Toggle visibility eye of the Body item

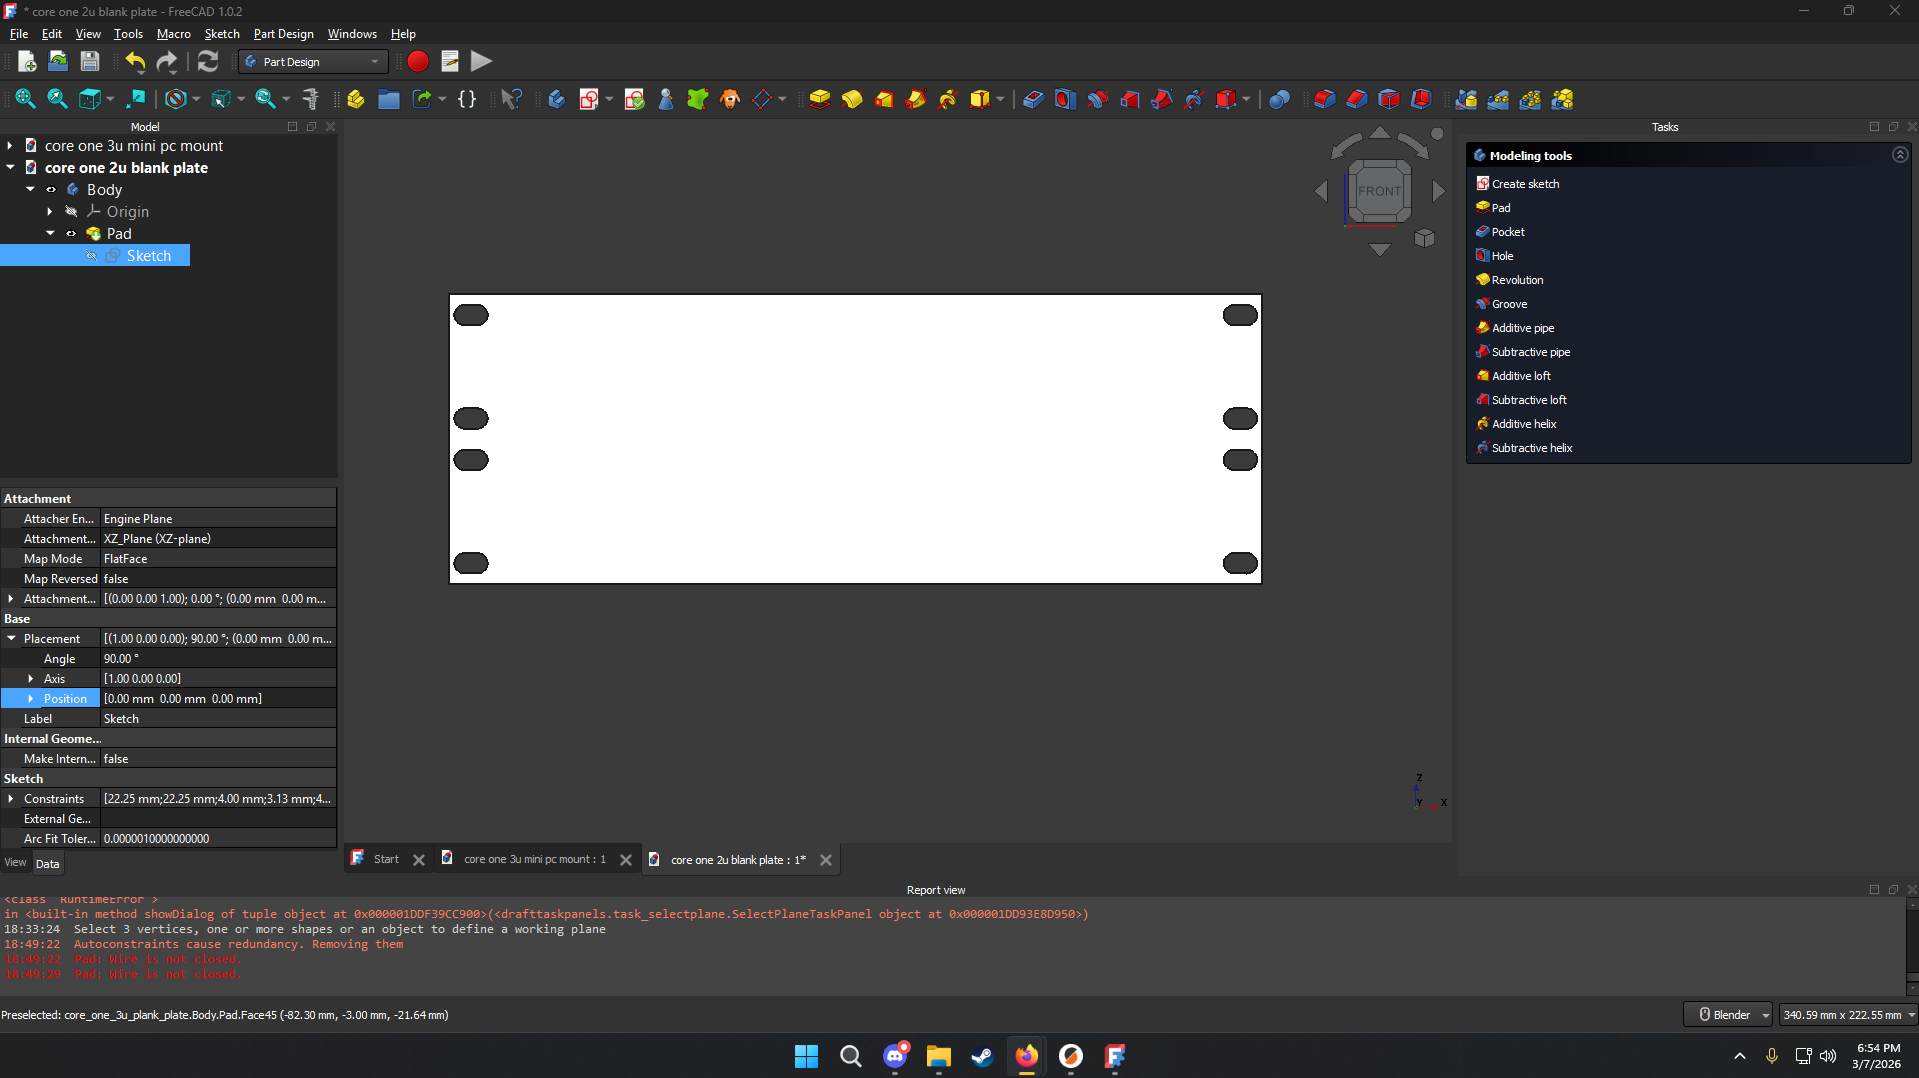[51, 190]
